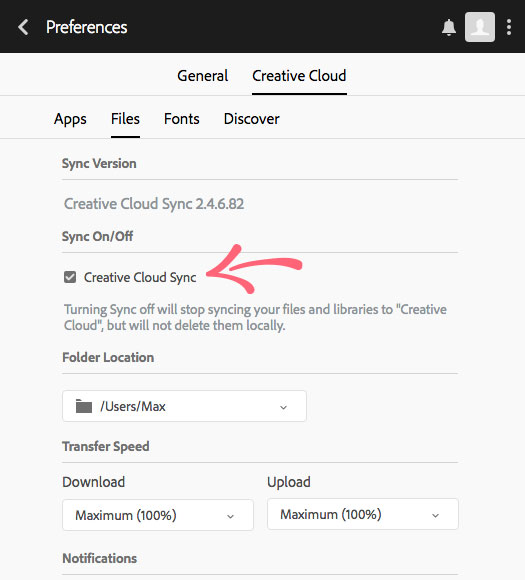Uncheck the Creative Cloud Sync checkbox
Screen dimensions: 525x580
click(x=70, y=277)
